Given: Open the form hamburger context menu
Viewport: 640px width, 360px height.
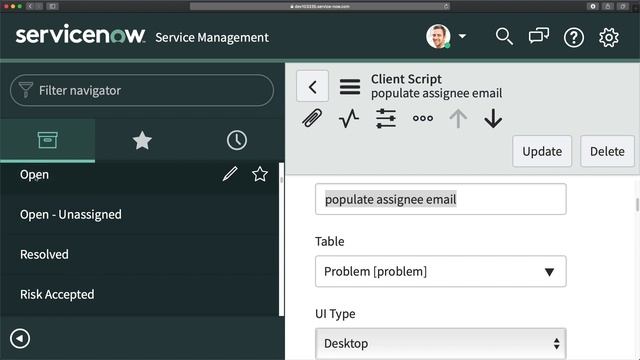Looking at the screenshot, I should tap(350, 87).
